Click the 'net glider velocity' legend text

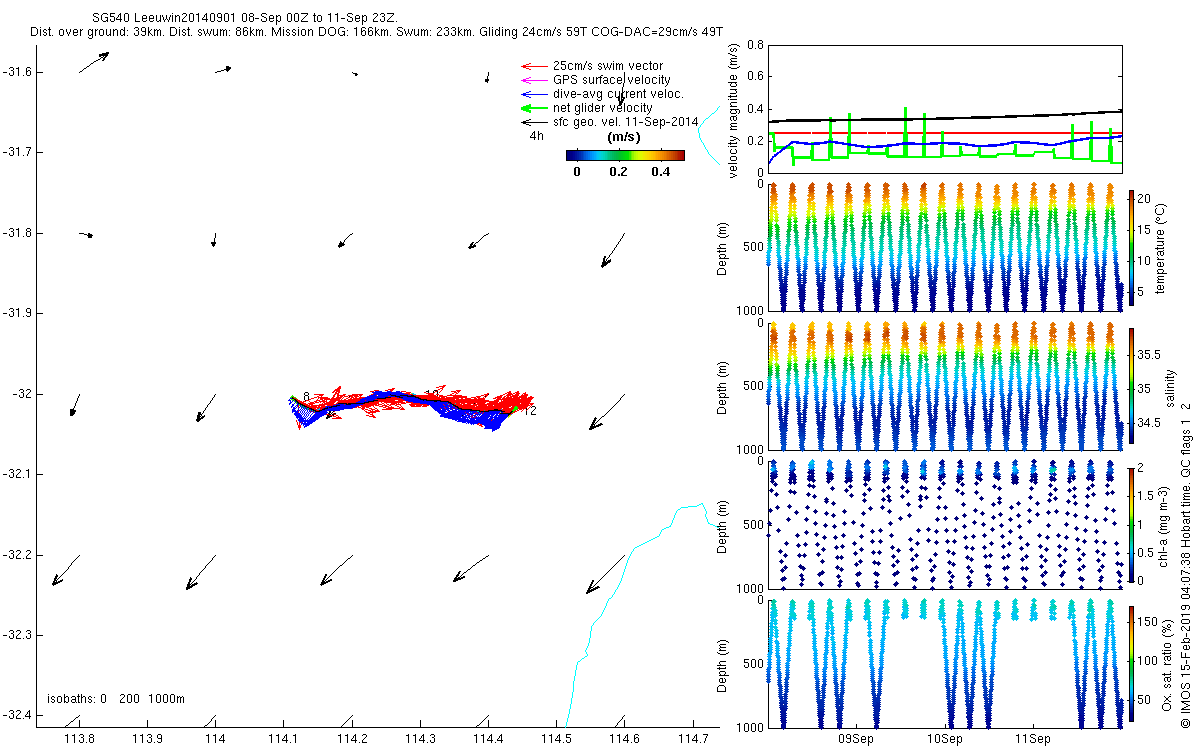click(602, 108)
